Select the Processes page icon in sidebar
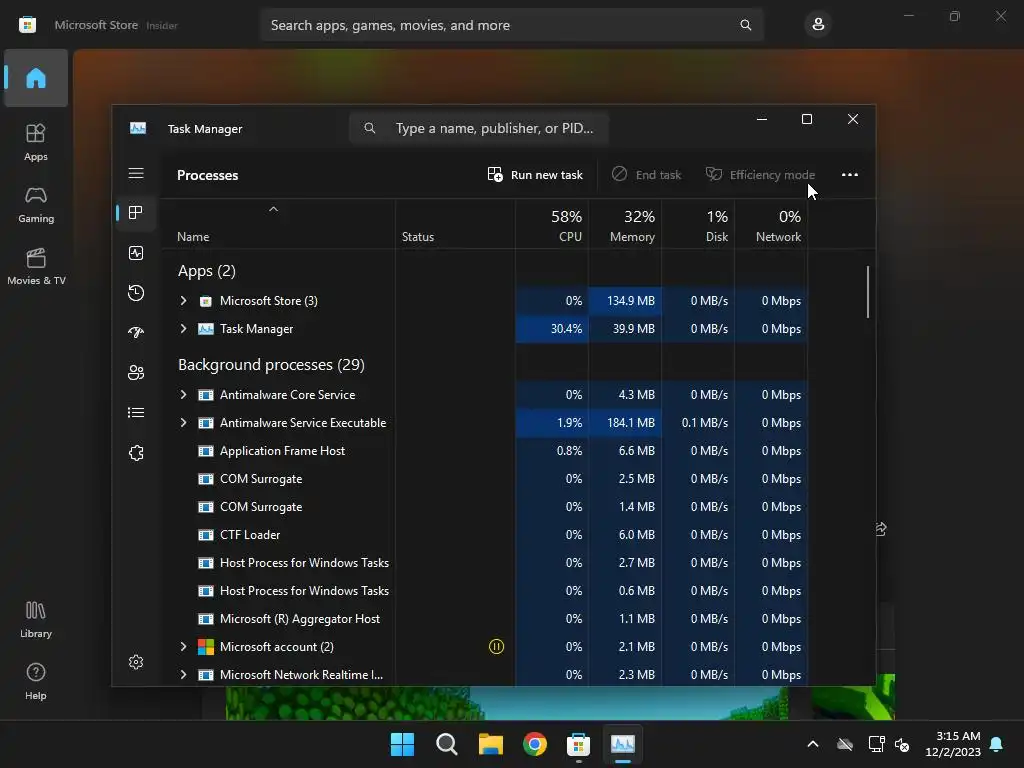1024x768 pixels. 136,213
